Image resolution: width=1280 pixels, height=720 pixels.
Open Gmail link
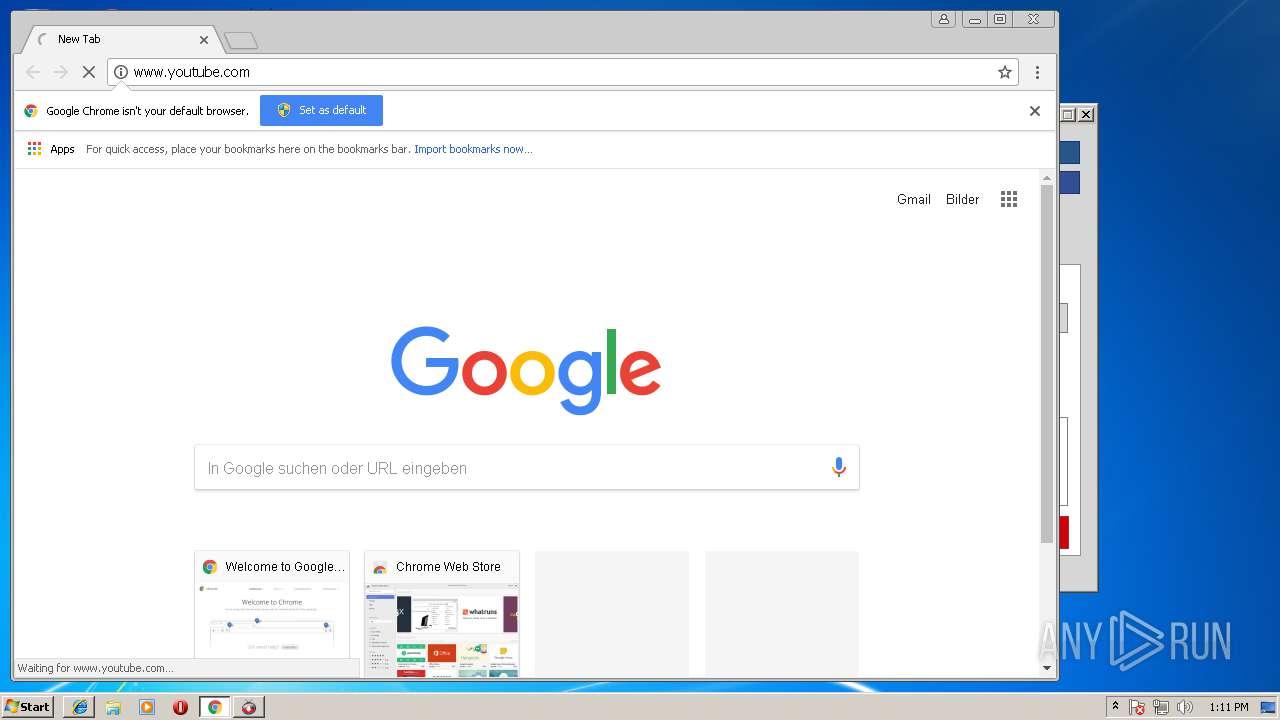[914, 199]
